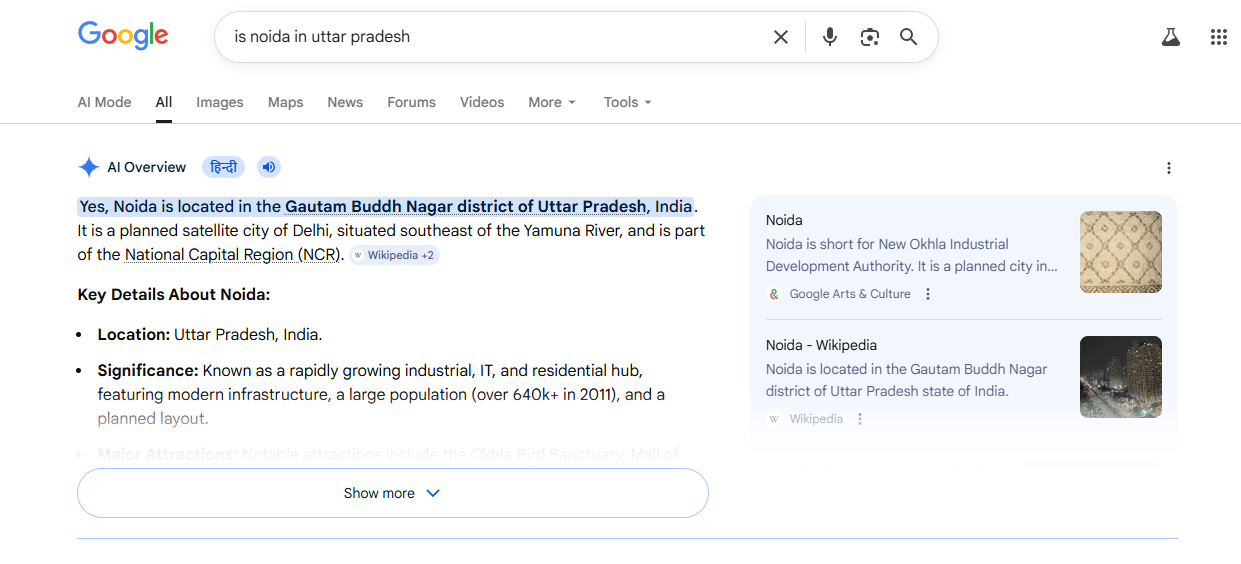Open the Google apps grid
This screenshot has height=564, width=1241.
point(1218,37)
